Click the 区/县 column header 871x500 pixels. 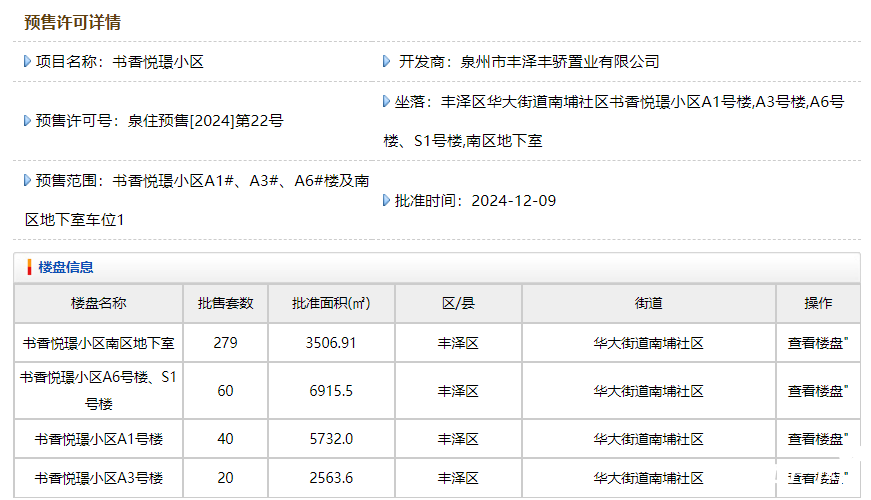point(458,303)
